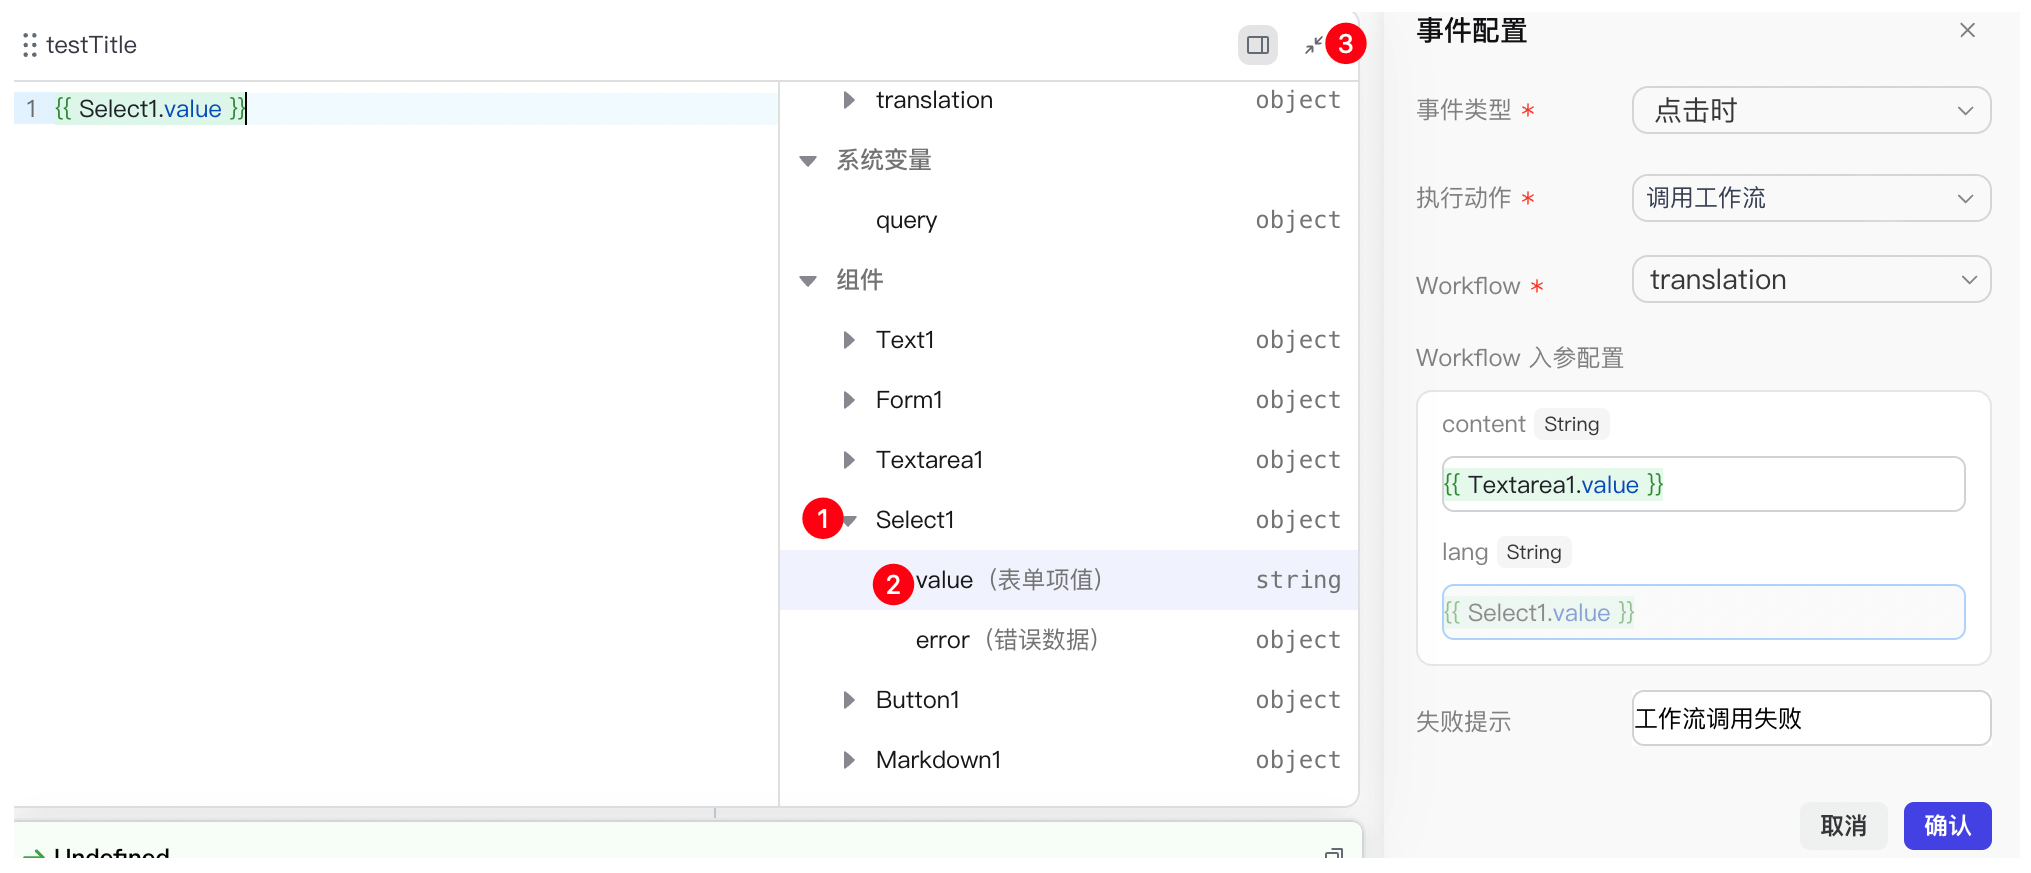Open the 执行动作 dropdown showing 调用工作流
Viewport: 2031px width, 873px height.
click(x=1811, y=198)
